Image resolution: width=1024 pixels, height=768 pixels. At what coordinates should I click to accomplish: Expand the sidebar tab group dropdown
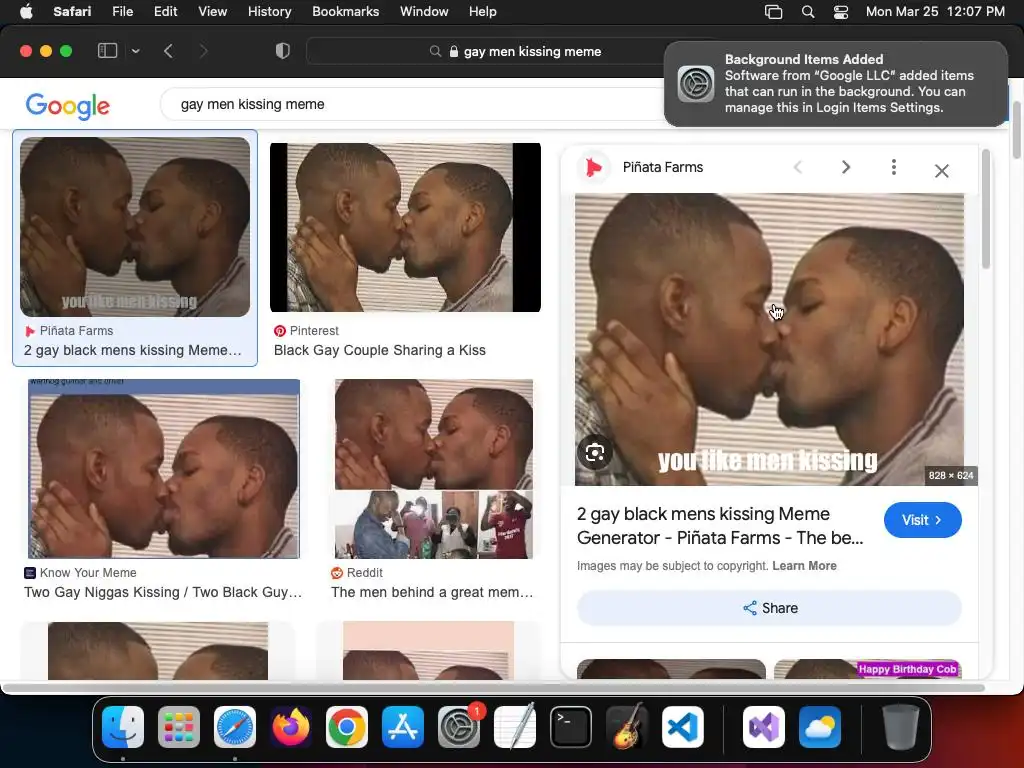tap(135, 51)
